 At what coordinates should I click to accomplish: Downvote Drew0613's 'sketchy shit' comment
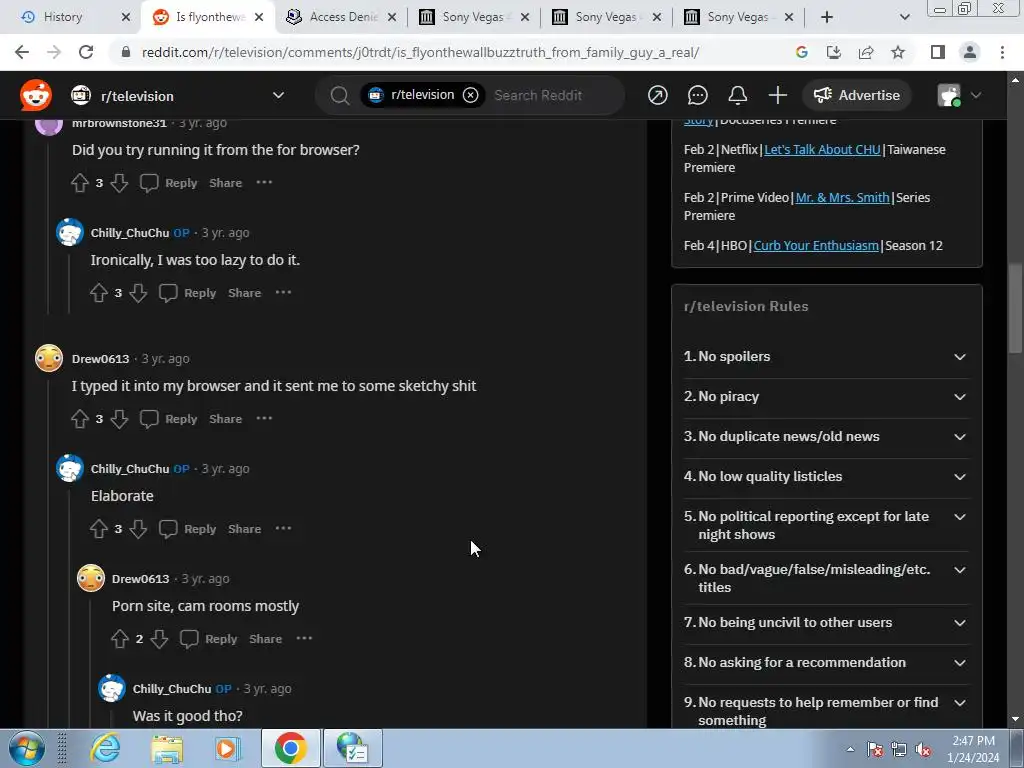click(119, 419)
